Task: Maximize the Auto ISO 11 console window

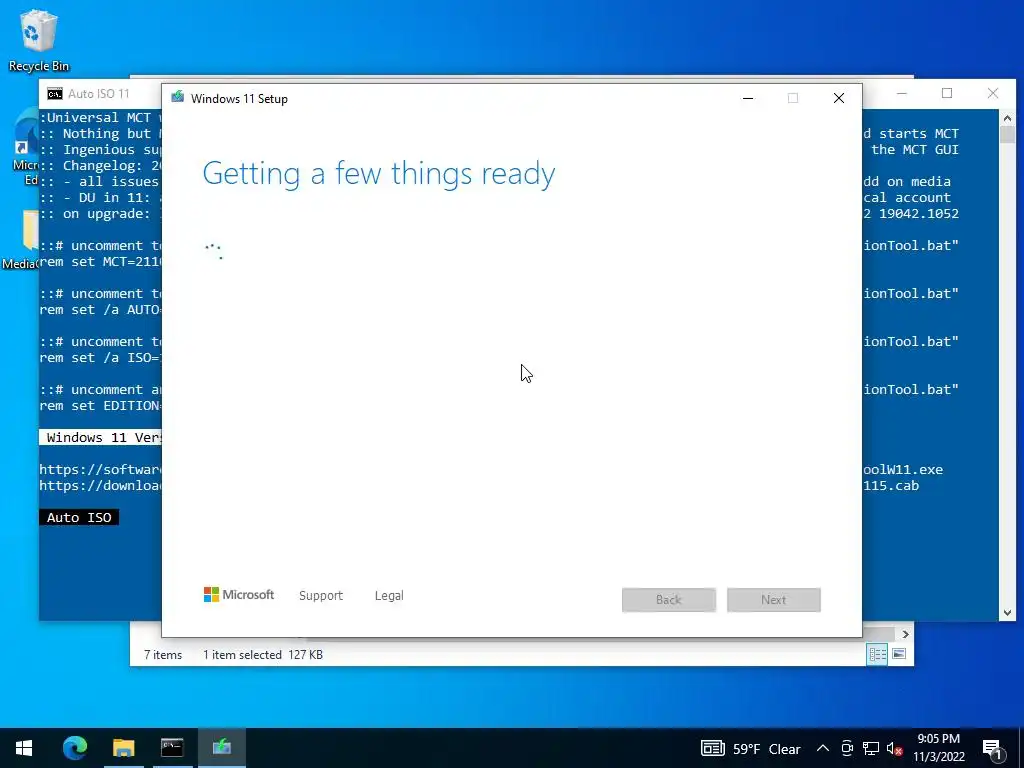Action: pyautogui.click(x=947, y=93)
